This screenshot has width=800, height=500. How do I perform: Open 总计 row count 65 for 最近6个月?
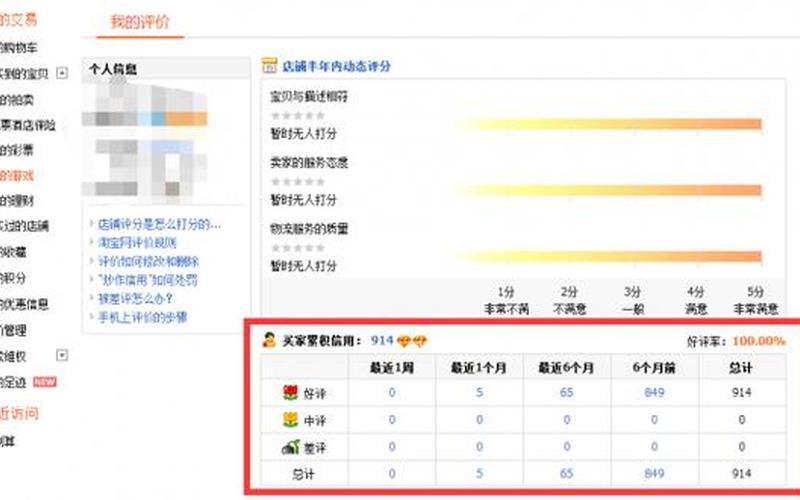[x=566, y=473]
